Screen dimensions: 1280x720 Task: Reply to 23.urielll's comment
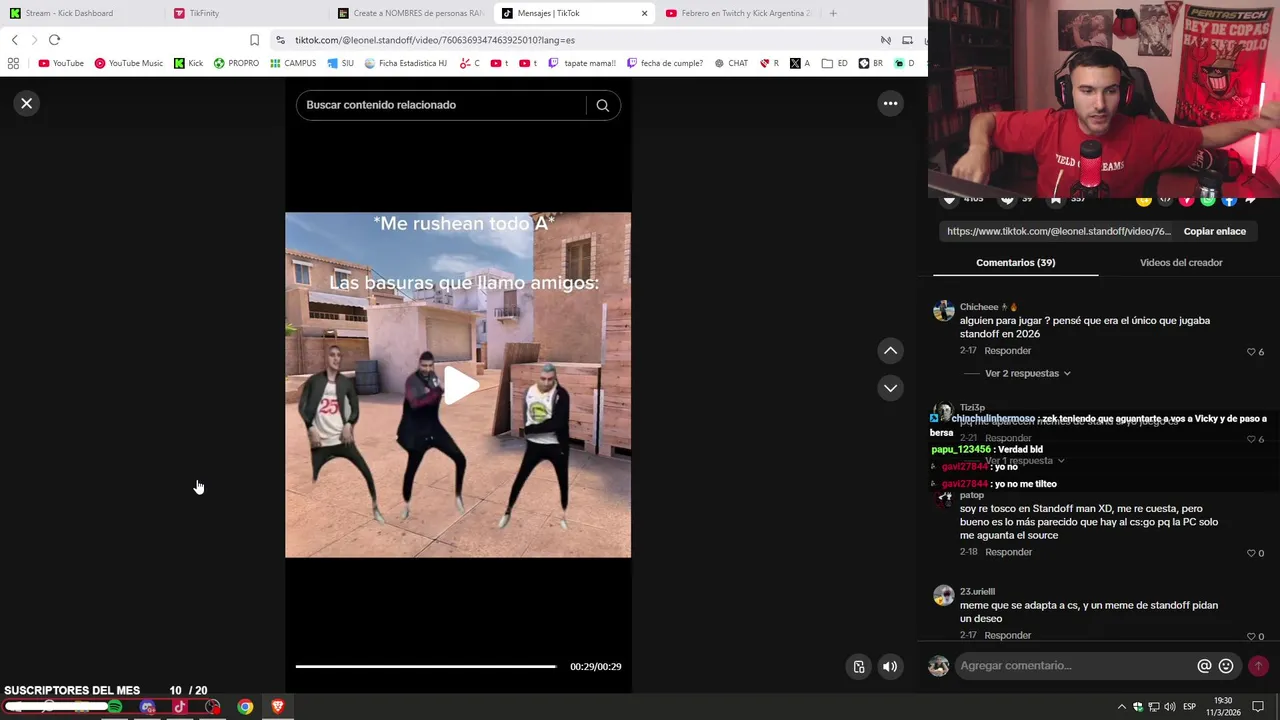tap(1008, 635)
